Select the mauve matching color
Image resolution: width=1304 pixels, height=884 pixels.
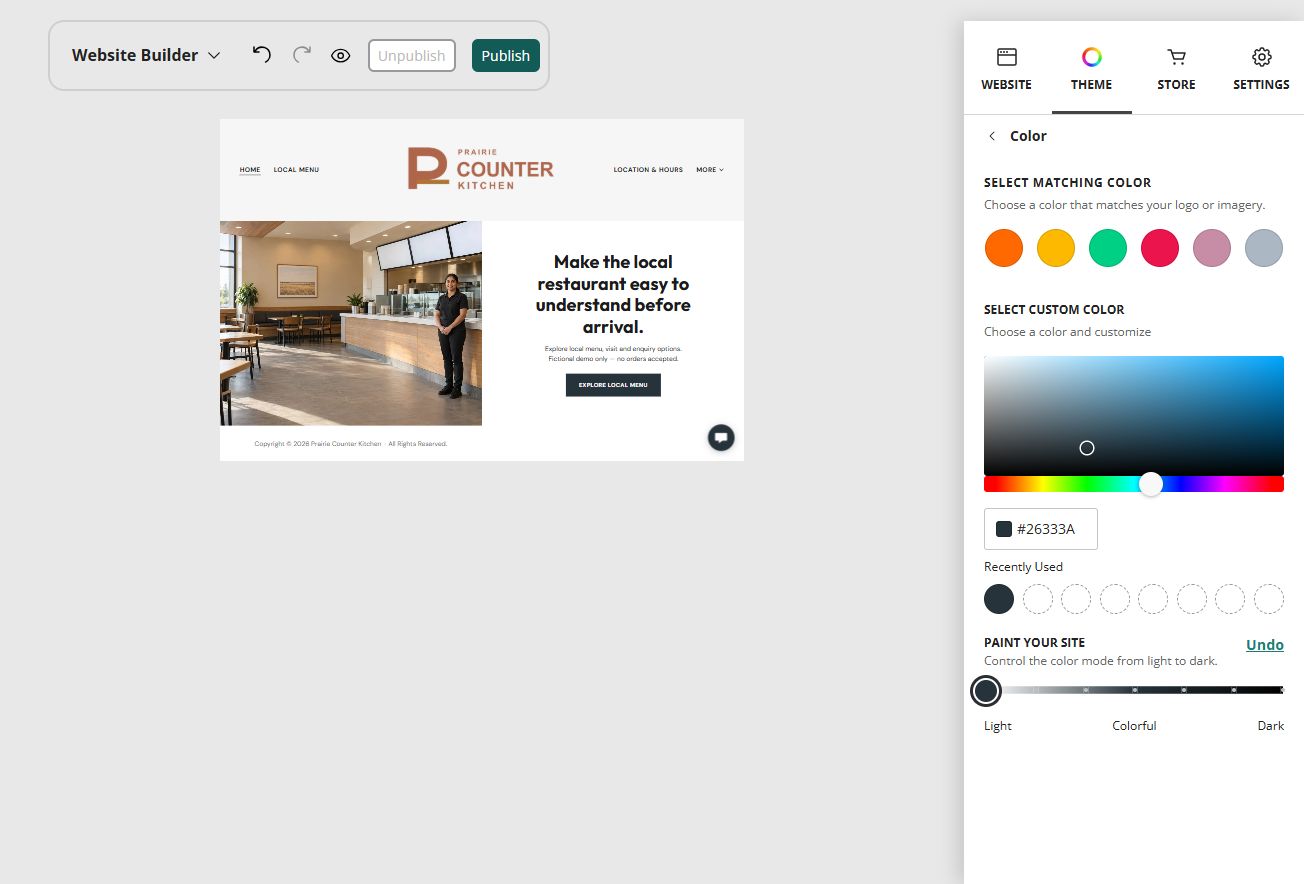[1212, 248]
